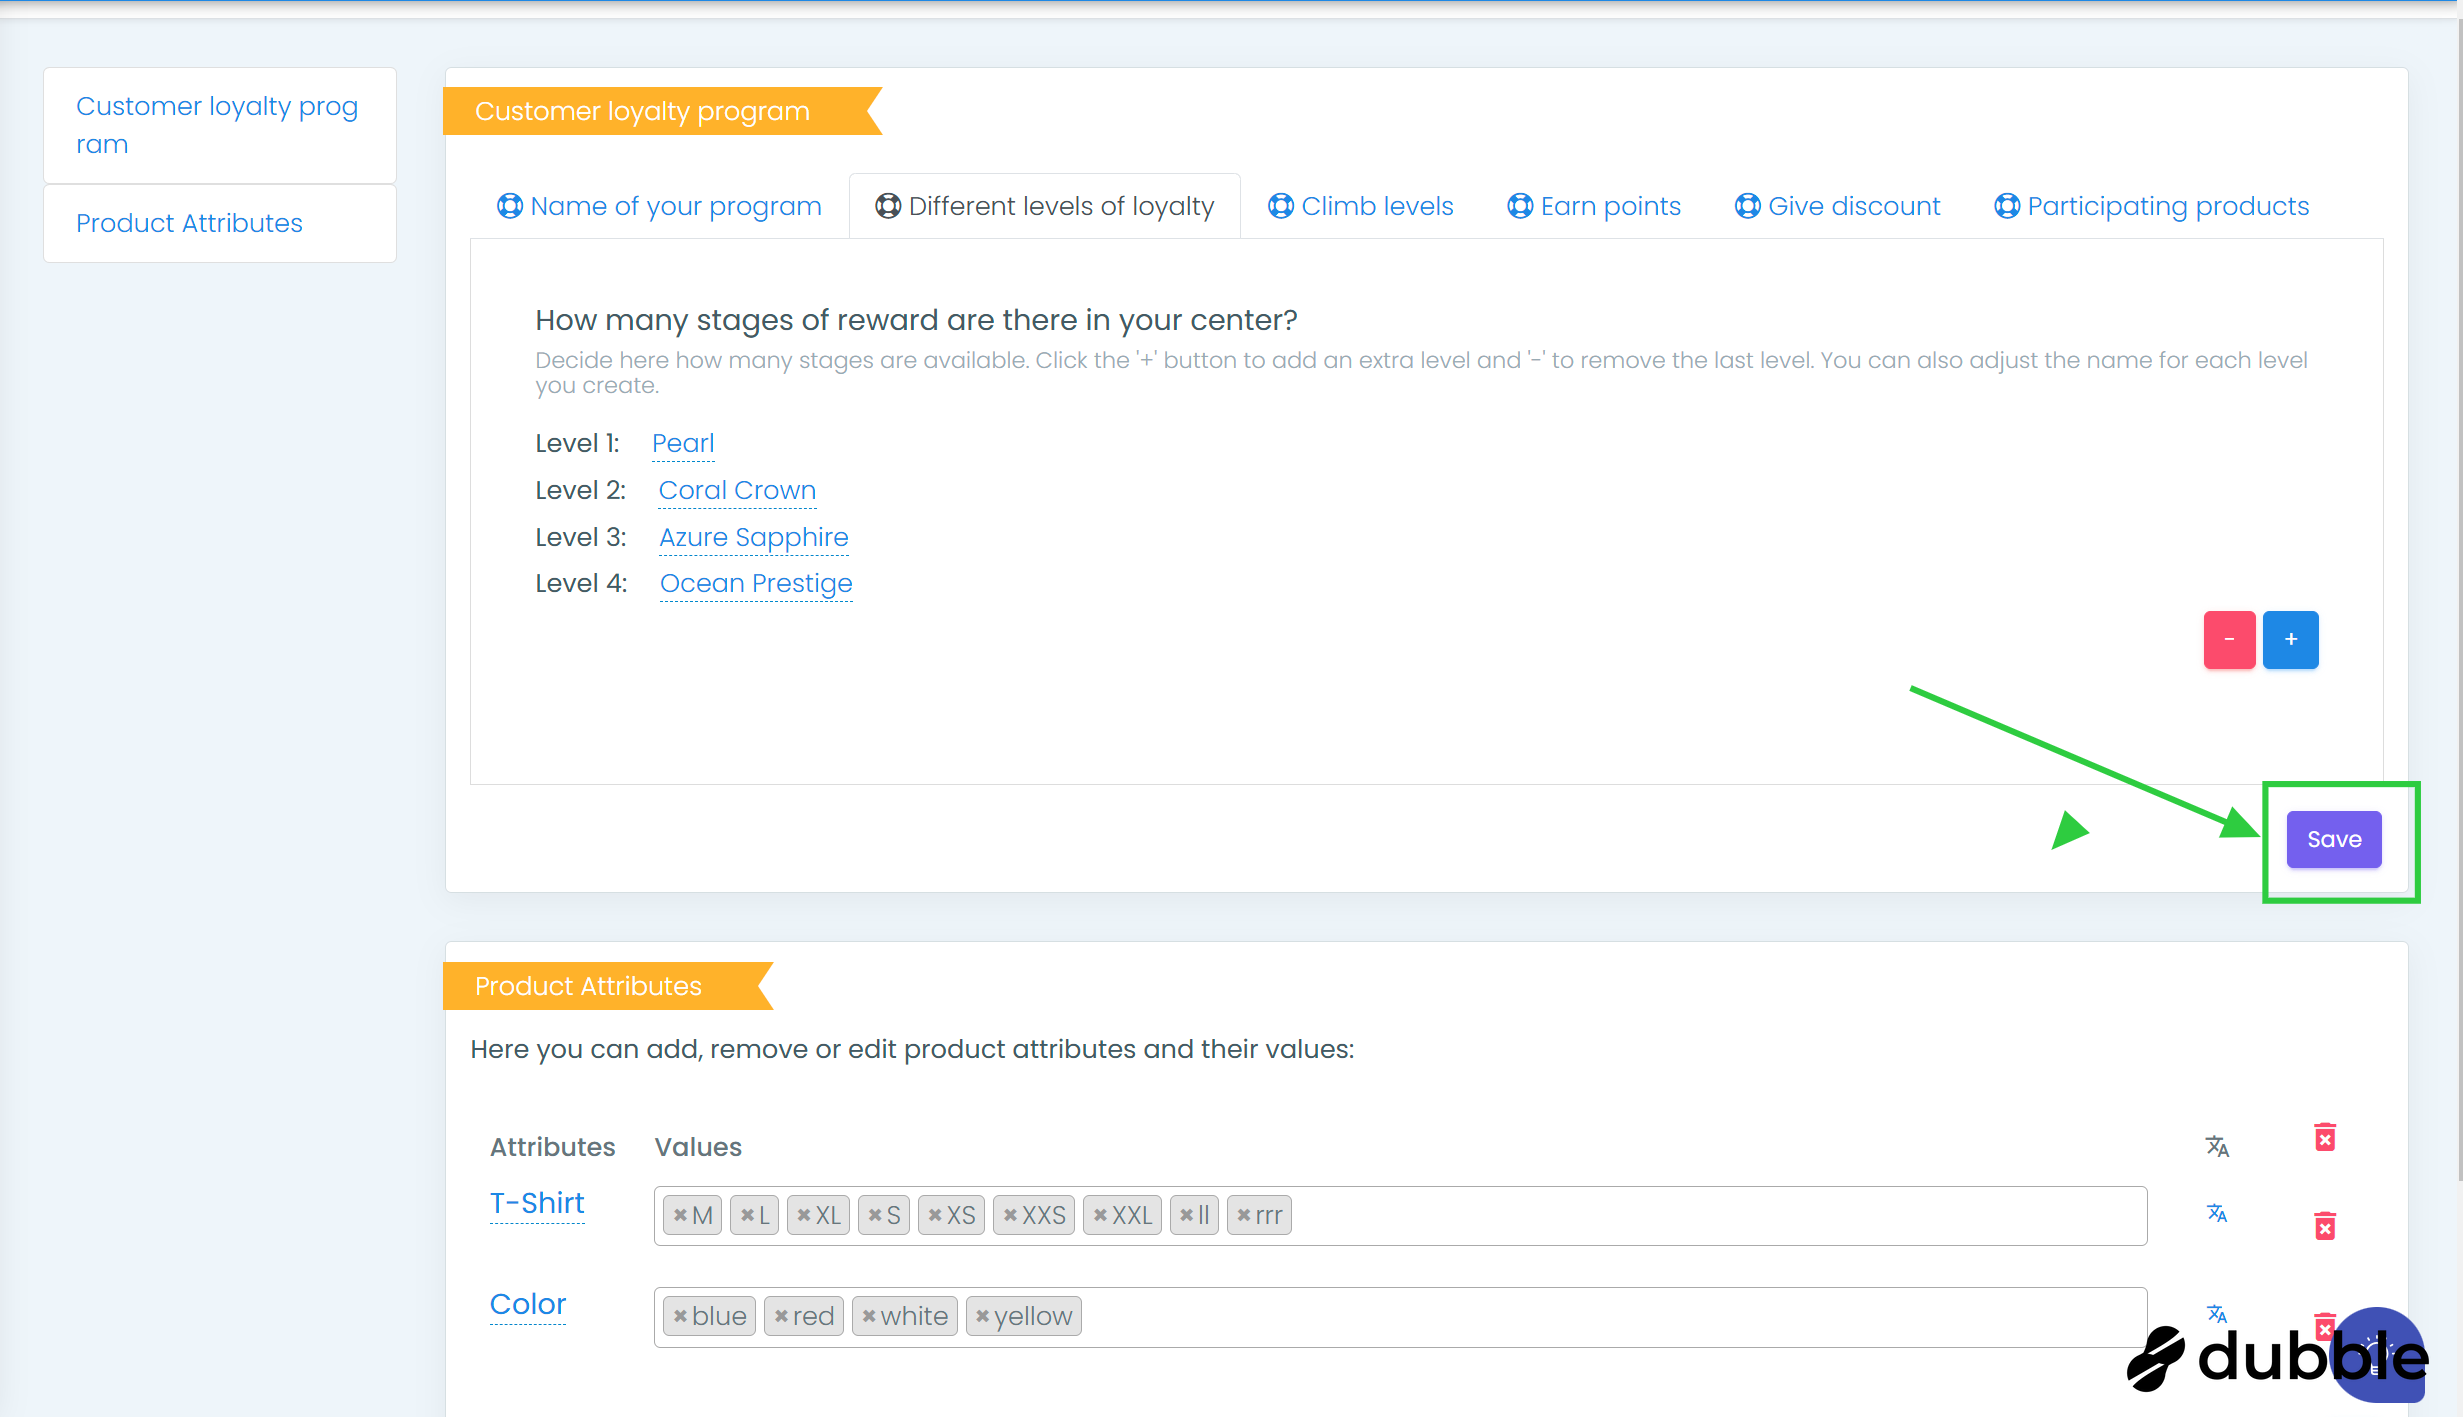
Task: Save the loyalty program settings
Action: [2333, 840]
